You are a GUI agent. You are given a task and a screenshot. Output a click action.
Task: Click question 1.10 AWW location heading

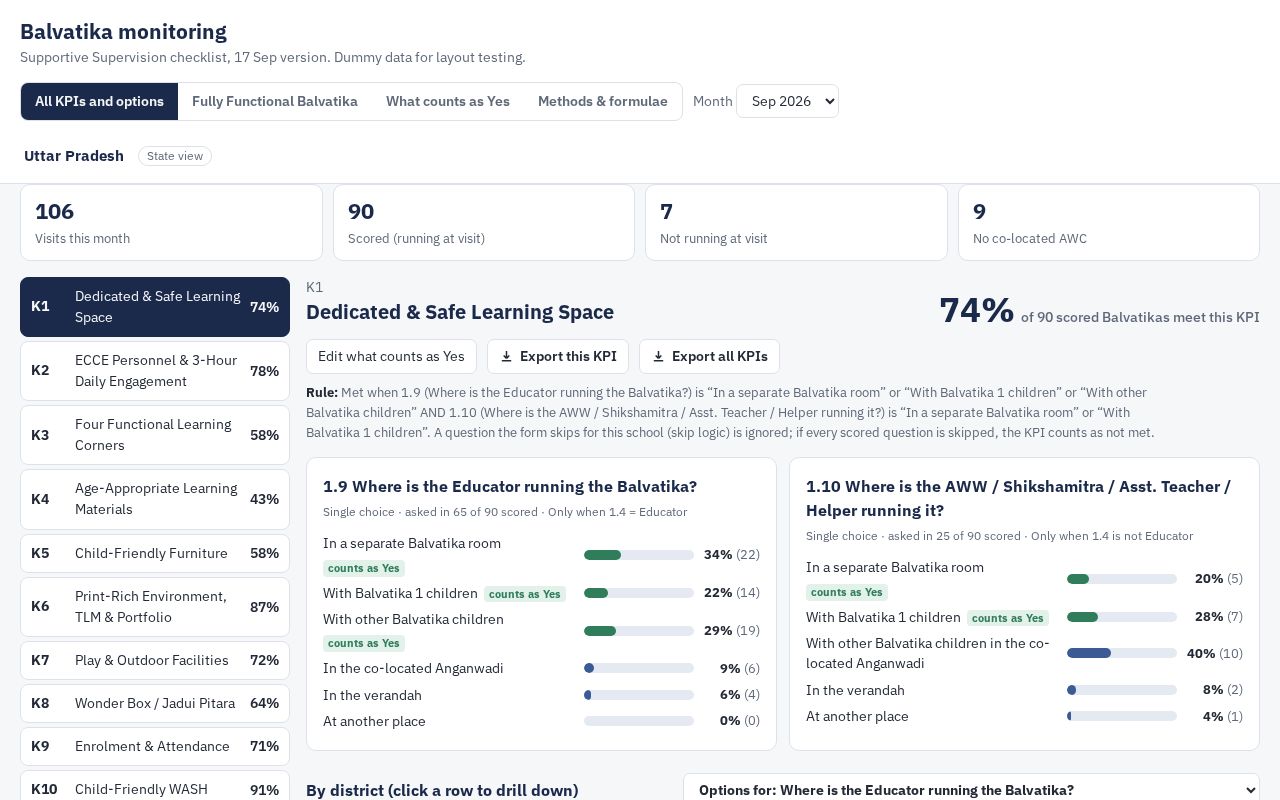(x=1018, y=498)
